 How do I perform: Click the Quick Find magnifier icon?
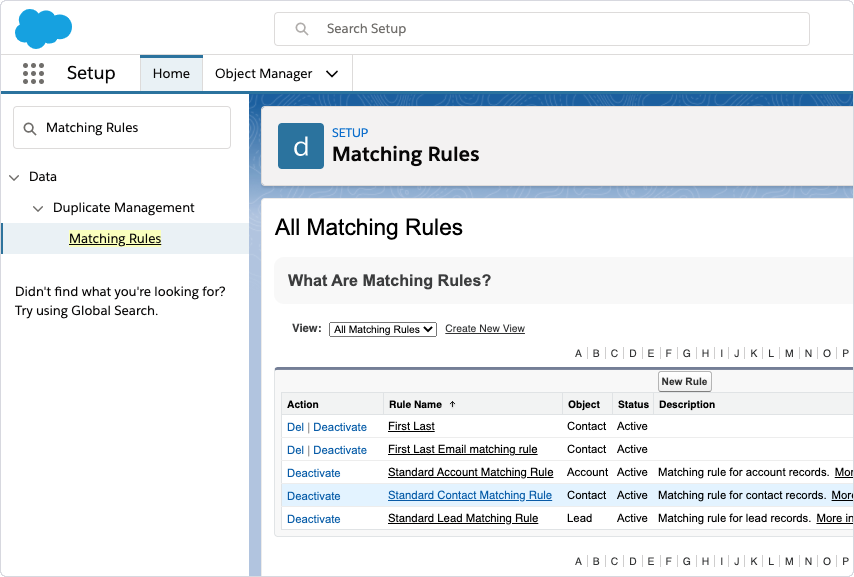pos(28,127)
